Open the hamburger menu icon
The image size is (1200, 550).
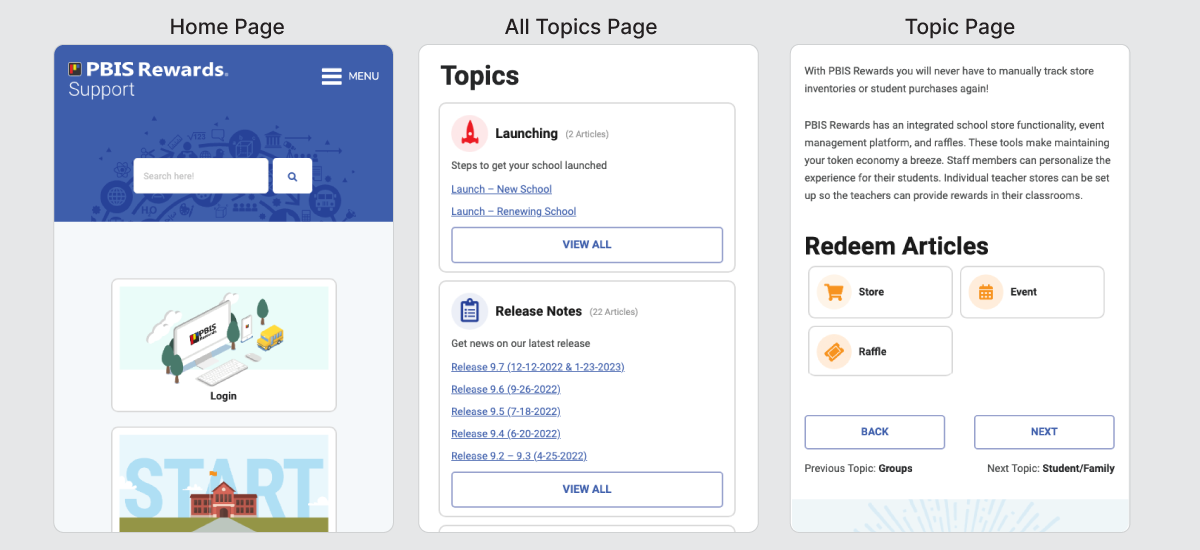coord(331,76)
